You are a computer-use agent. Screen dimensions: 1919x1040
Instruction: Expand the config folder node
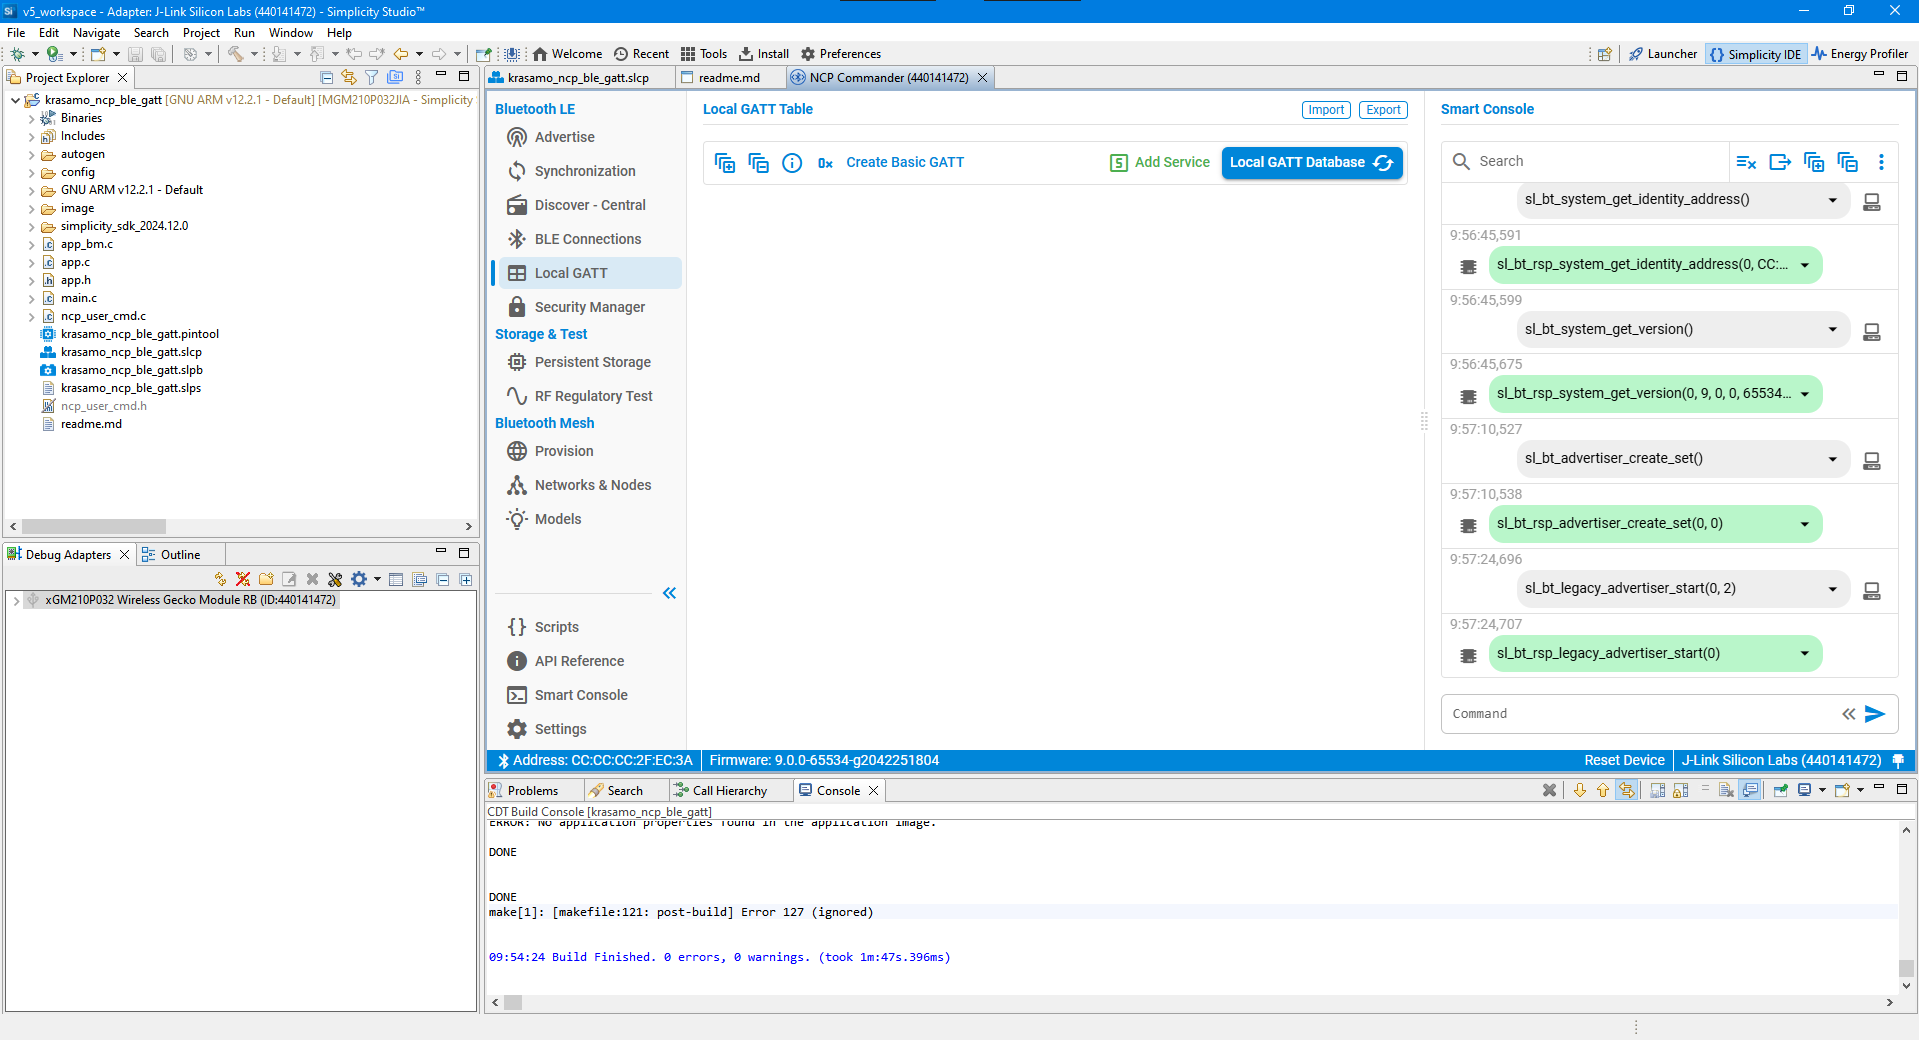point(31,172)
